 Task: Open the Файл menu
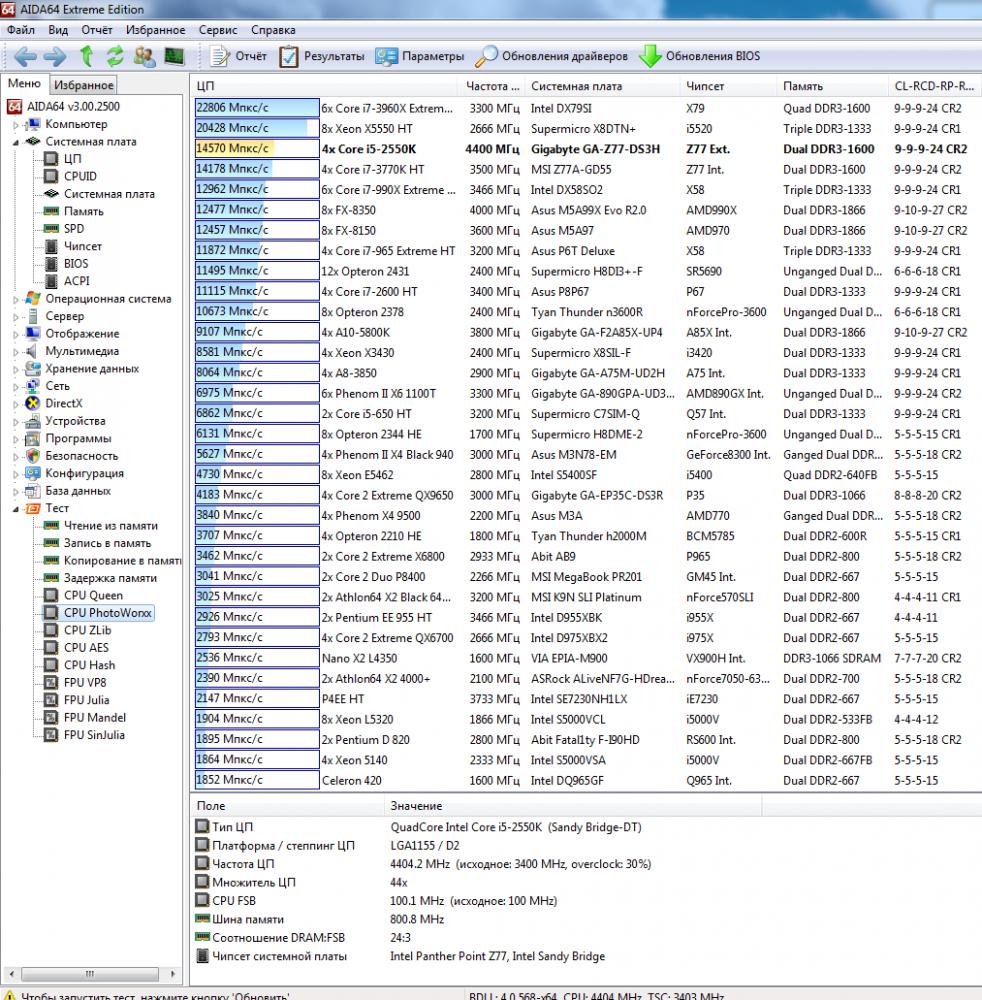tap(21, 30)
